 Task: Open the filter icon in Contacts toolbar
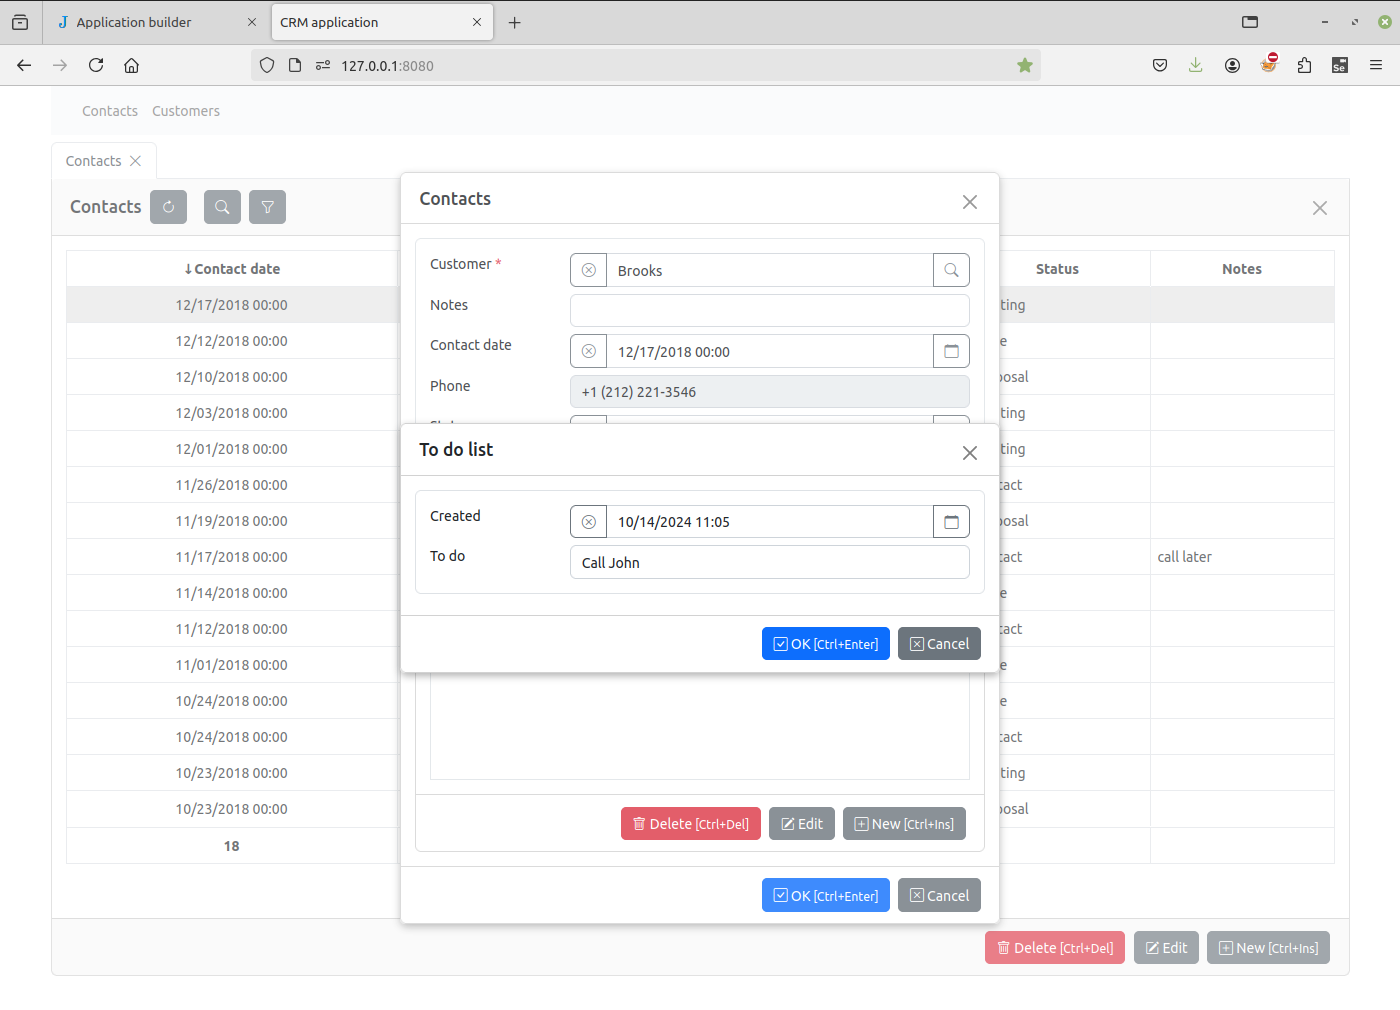tap(267, 207)
